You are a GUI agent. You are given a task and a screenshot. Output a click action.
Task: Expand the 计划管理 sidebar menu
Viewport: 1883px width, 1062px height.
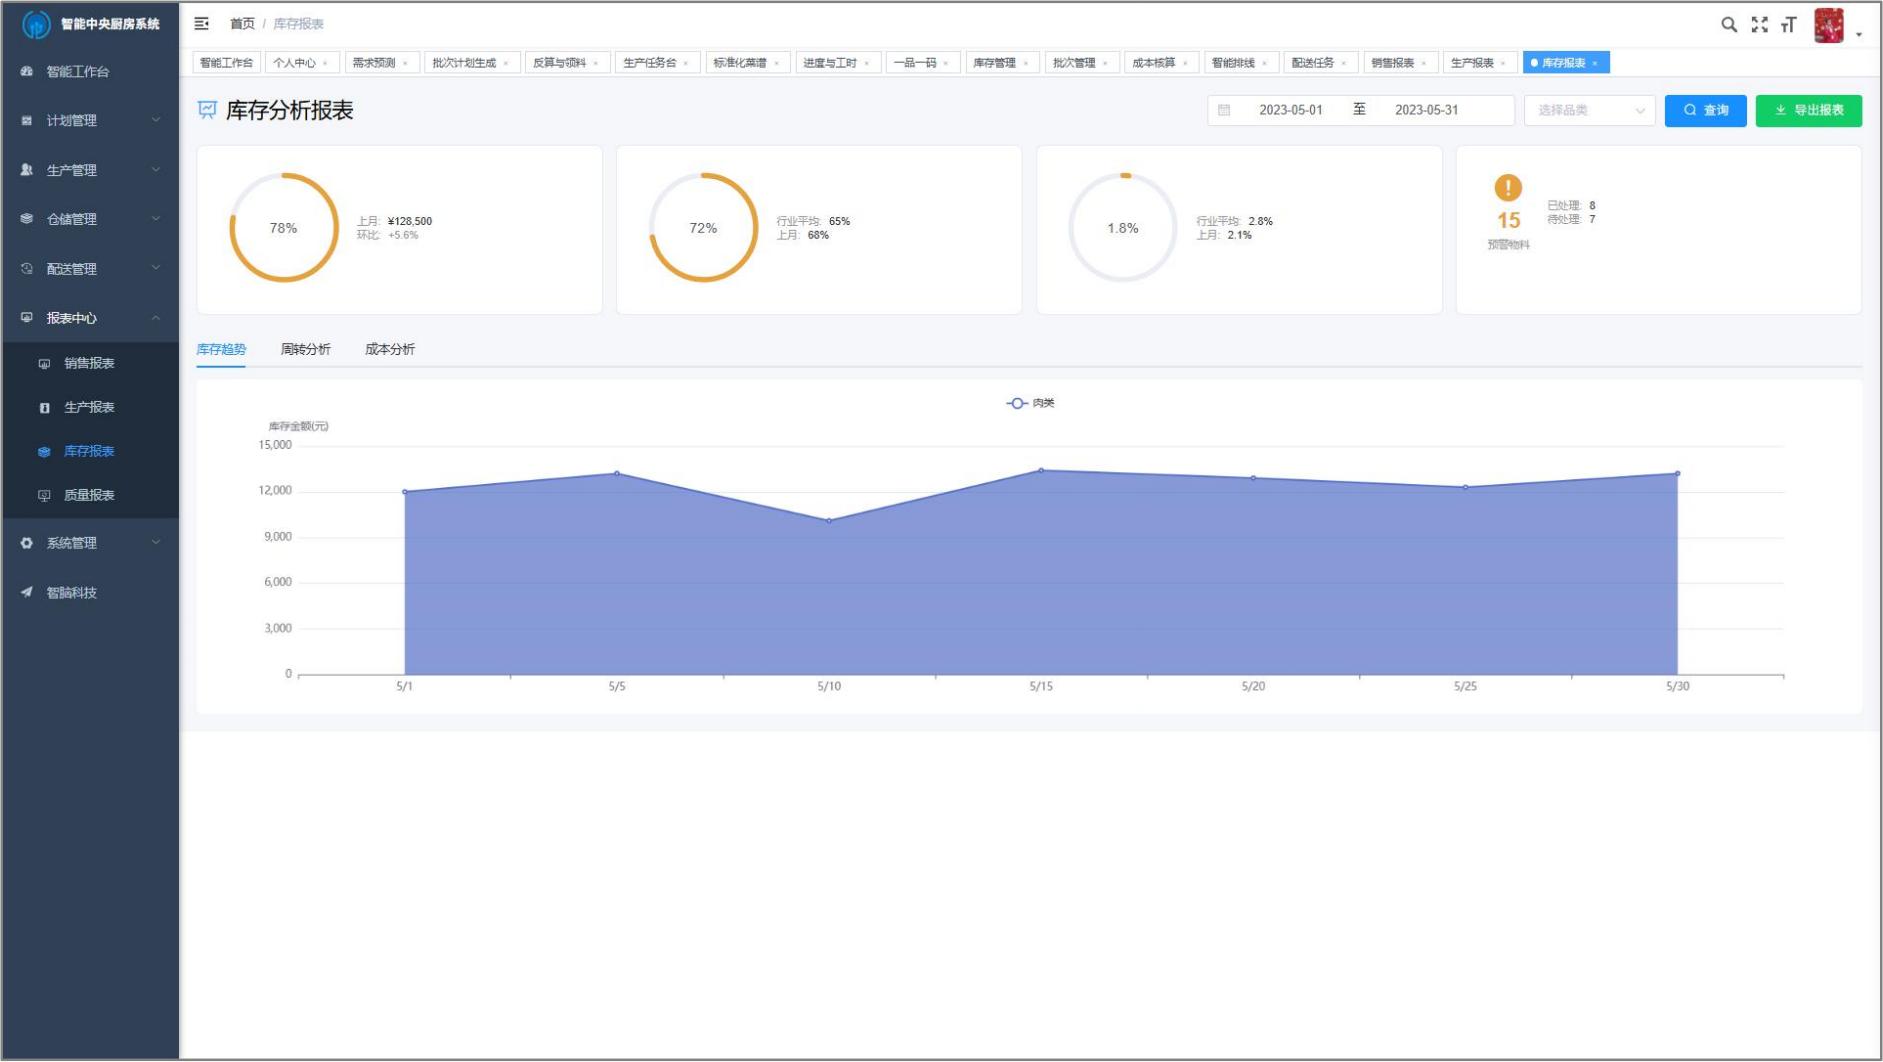(x=90, y=120)
